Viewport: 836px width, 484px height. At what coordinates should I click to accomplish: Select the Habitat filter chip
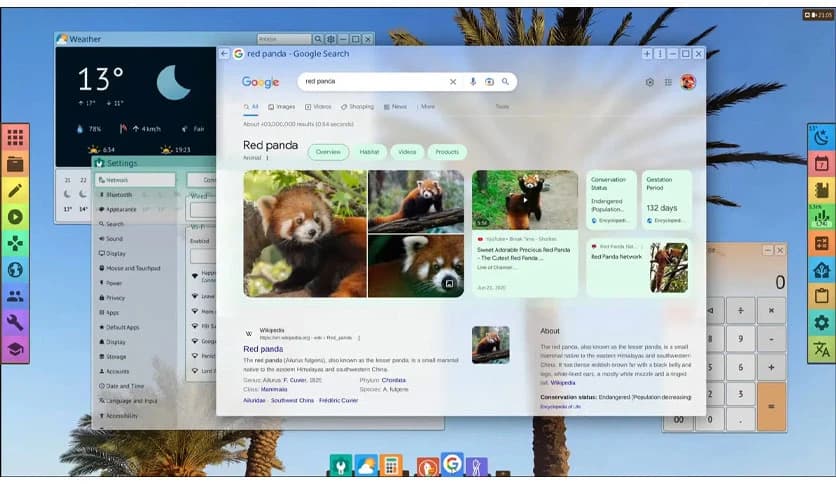pyautogui.click(x=369, y=152)
